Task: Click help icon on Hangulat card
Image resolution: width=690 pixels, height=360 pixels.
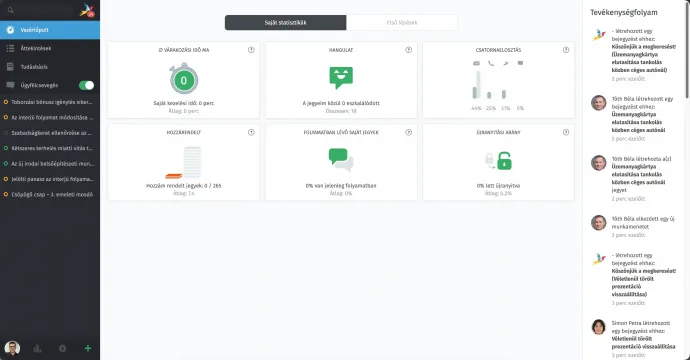Action: coord(408,50)
